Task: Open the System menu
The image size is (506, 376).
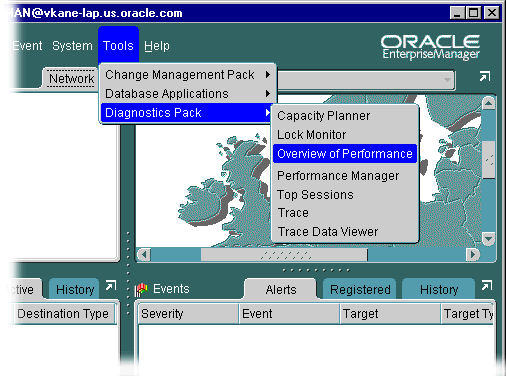Action: [72, 46]
